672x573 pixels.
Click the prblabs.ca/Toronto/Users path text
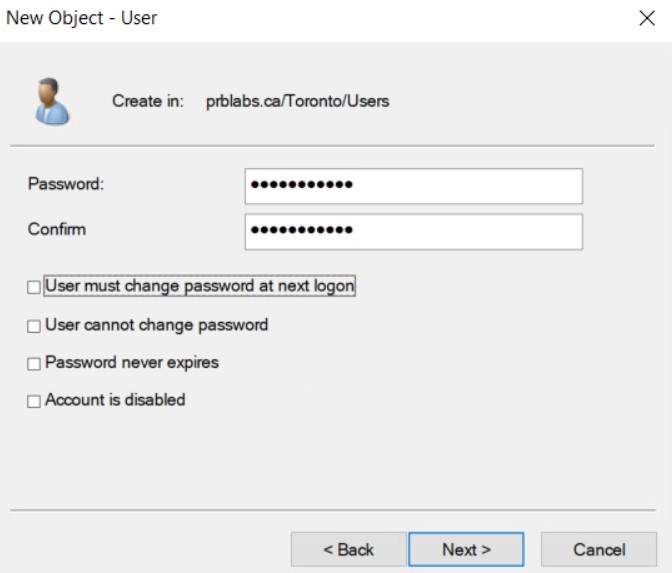point(297,101)
